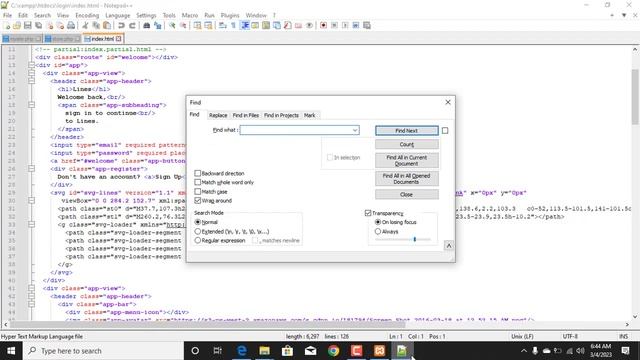Open the Find what history dropdown arrow

click(355, 130)
